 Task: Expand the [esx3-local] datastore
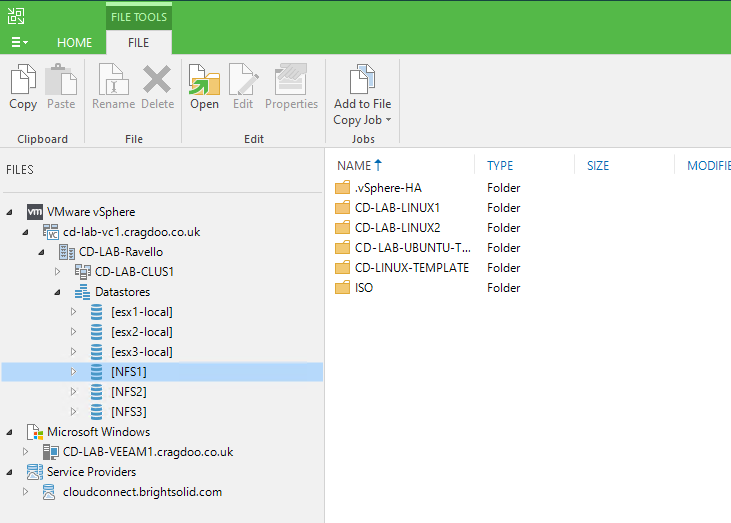tap(73, 351)
